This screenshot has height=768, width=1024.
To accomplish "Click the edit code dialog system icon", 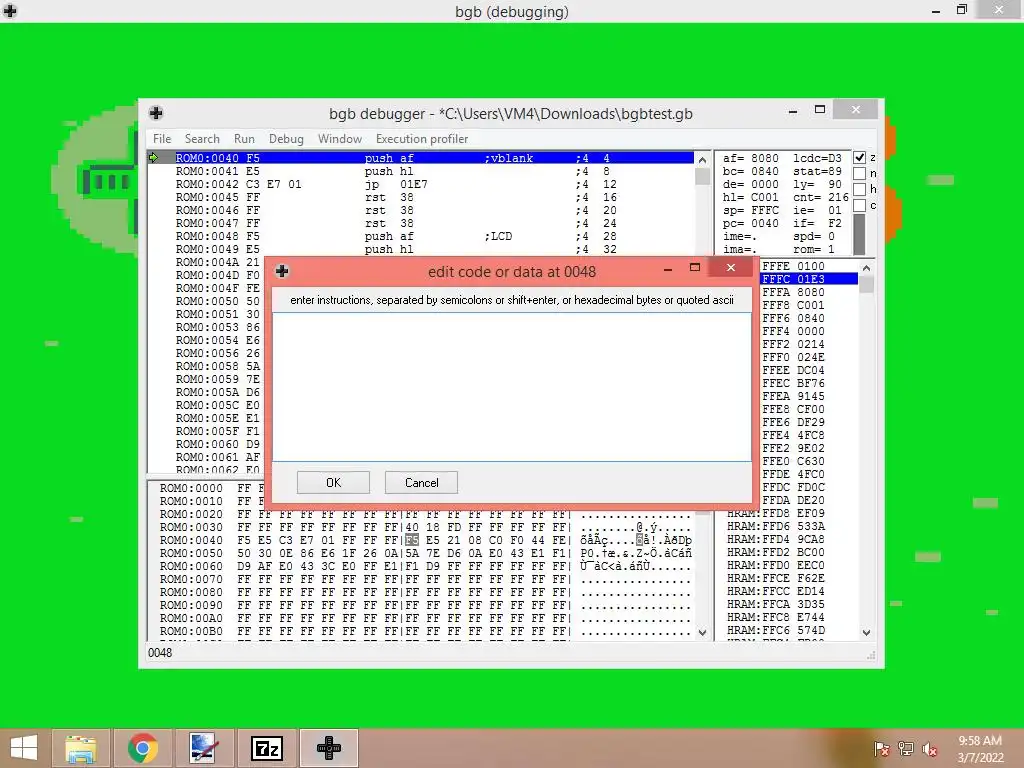I will [282, 271].
